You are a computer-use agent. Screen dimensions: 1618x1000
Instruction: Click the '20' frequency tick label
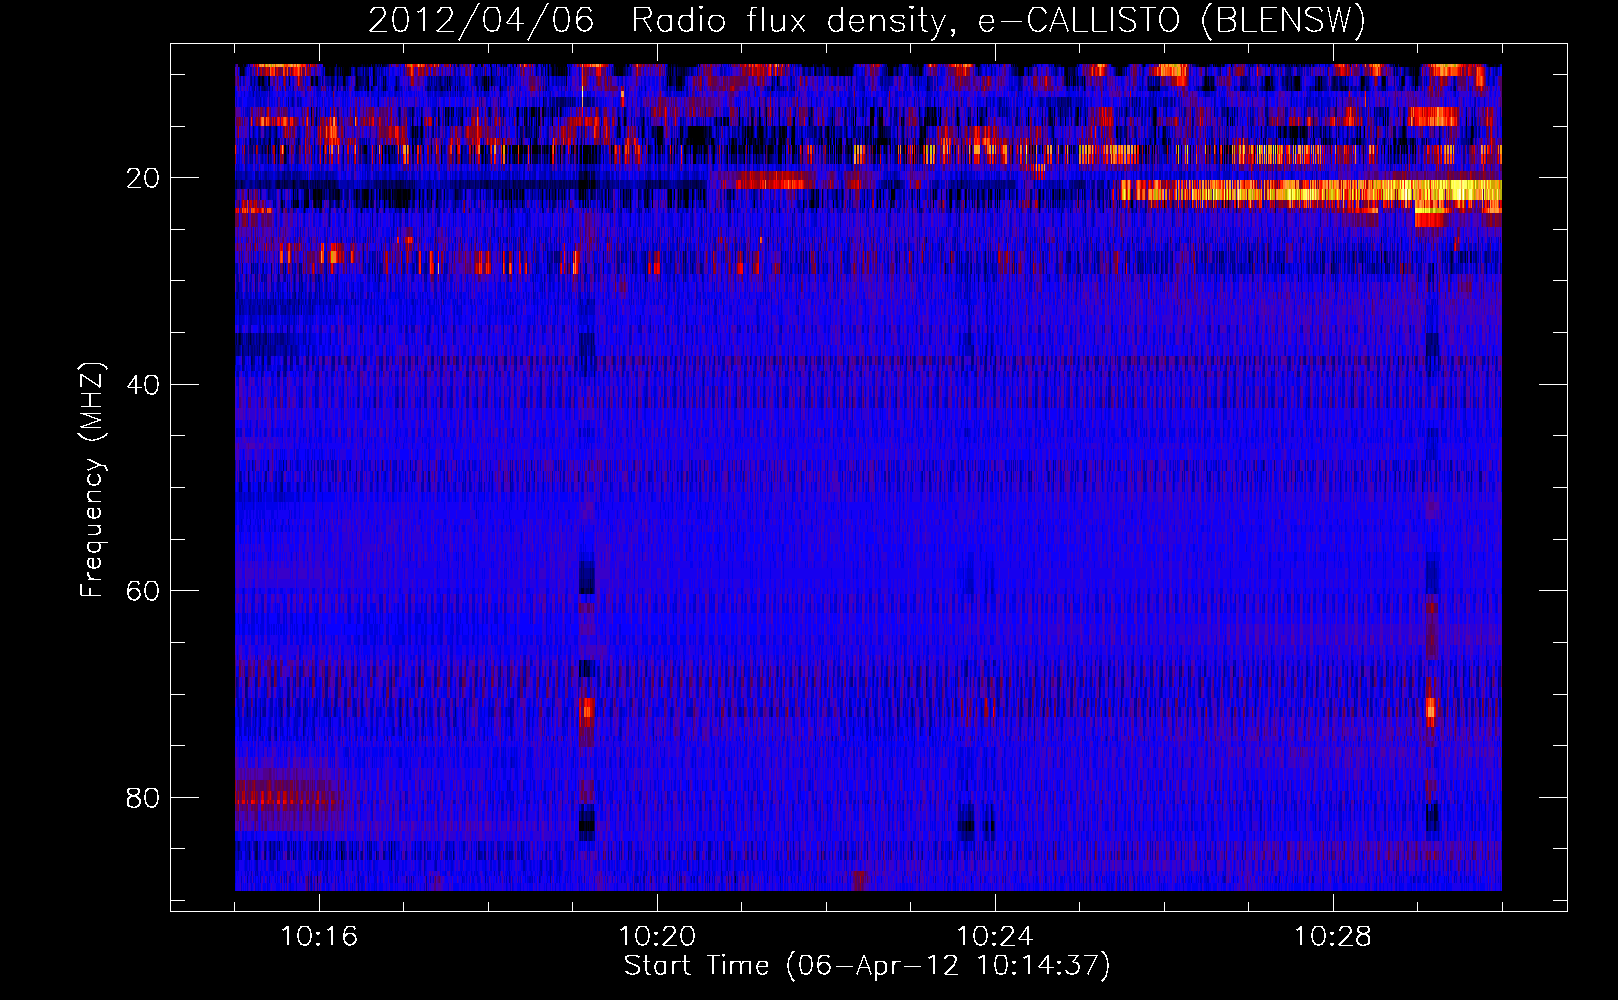point(143,178)
